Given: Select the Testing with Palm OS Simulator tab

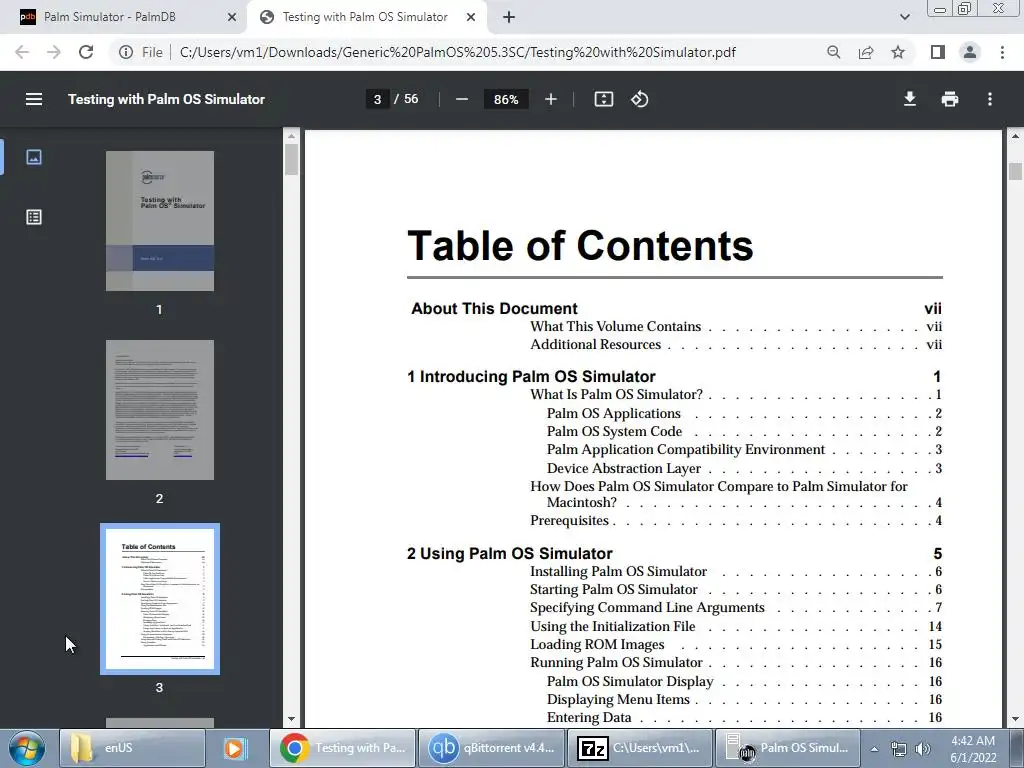Looking at the screenshot, I should (x=365, y=17).
